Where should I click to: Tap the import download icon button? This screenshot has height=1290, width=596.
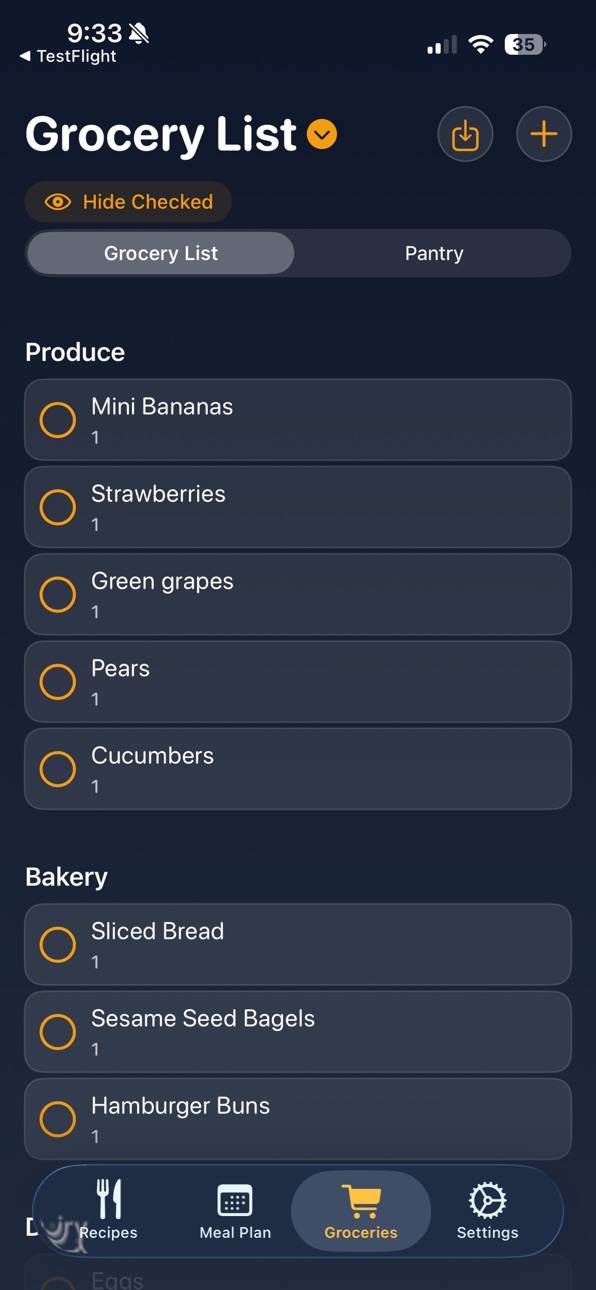tap(465, 134)
